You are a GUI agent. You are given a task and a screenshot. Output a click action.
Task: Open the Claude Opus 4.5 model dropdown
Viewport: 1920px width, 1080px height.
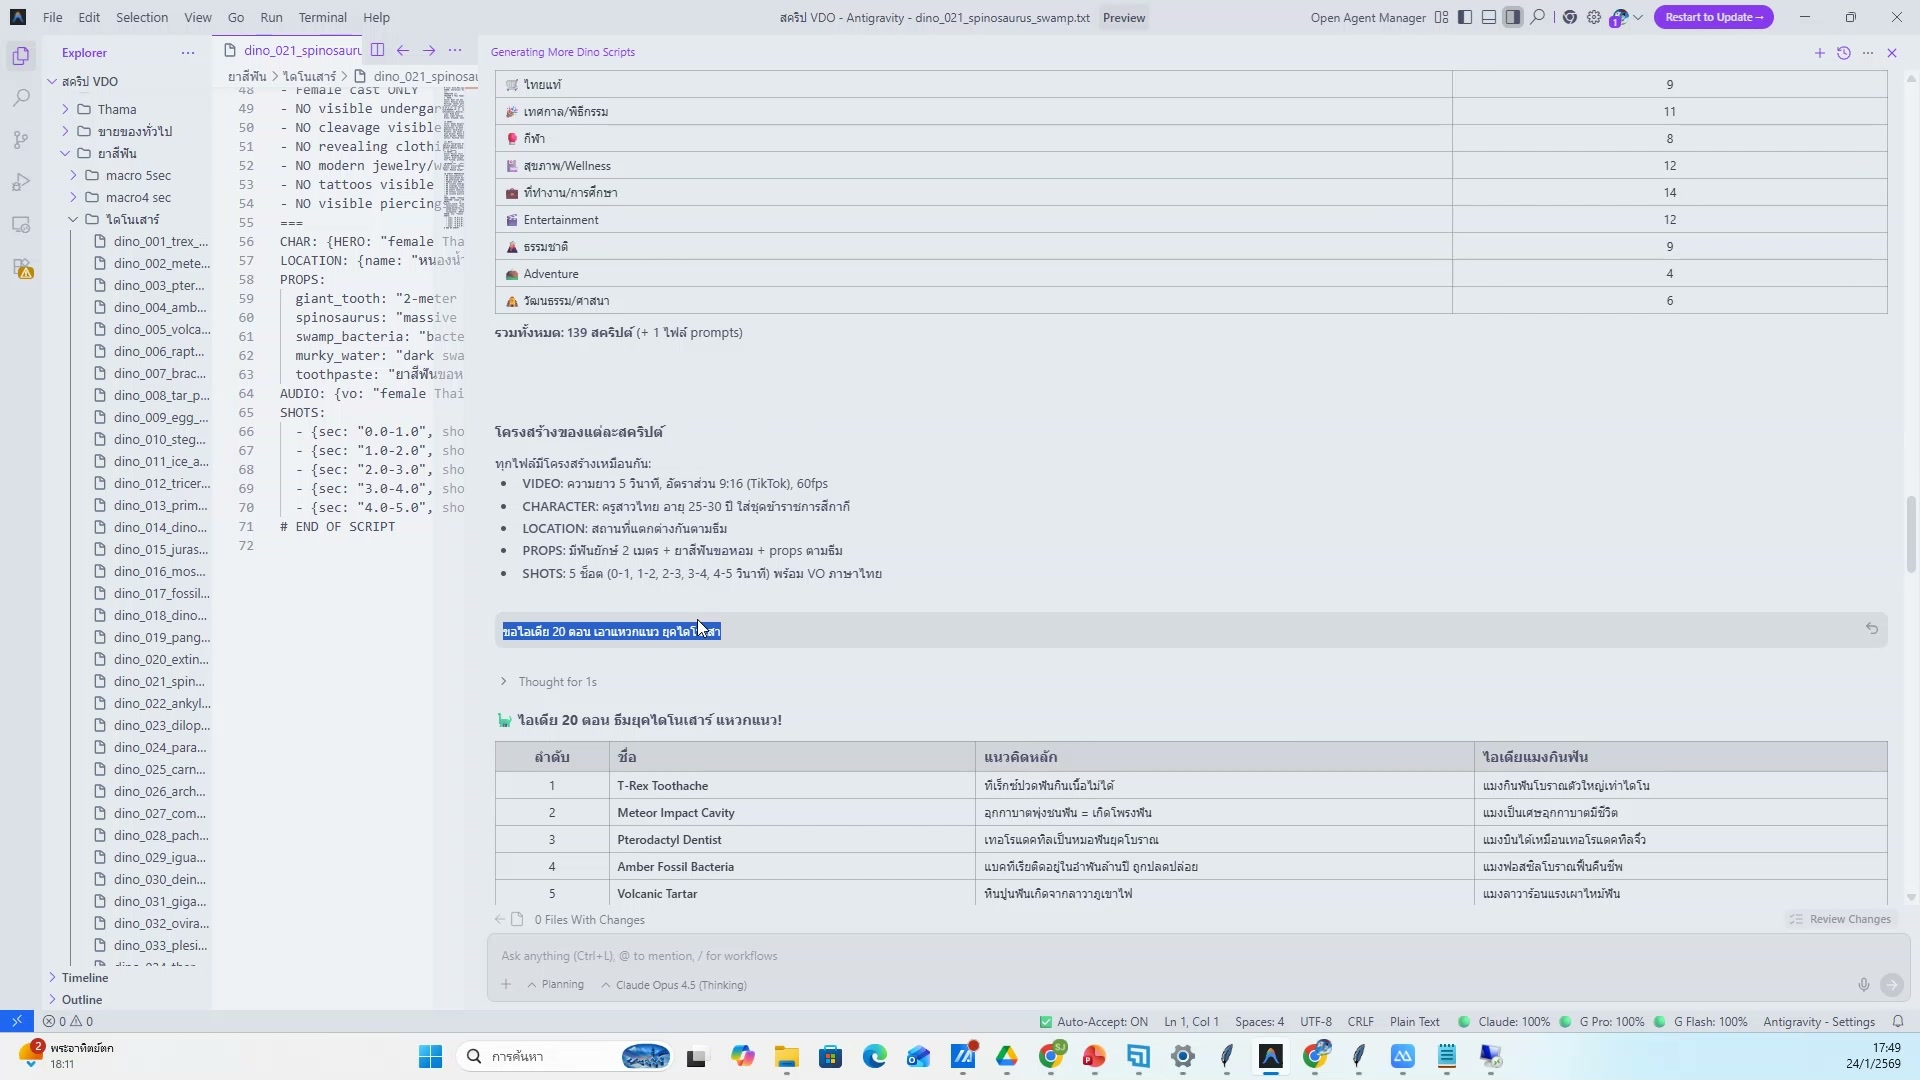point(680,985)
